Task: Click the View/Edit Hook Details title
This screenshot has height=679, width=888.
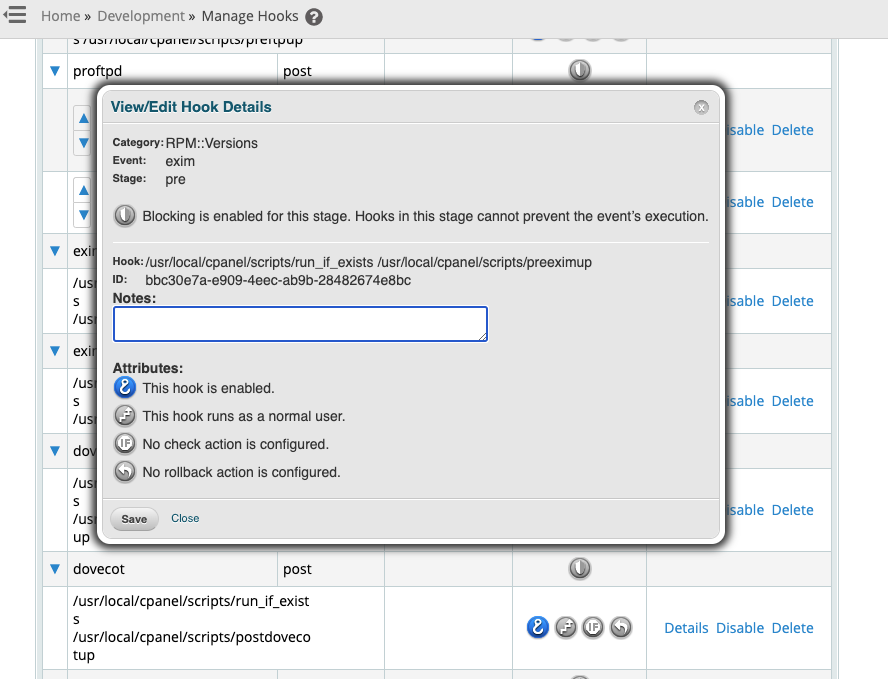Action: pos(191,107)
